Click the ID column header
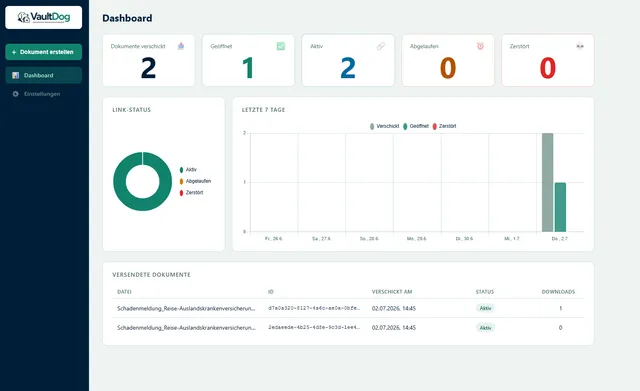The image size is (640, 391). tap(271, 292)
